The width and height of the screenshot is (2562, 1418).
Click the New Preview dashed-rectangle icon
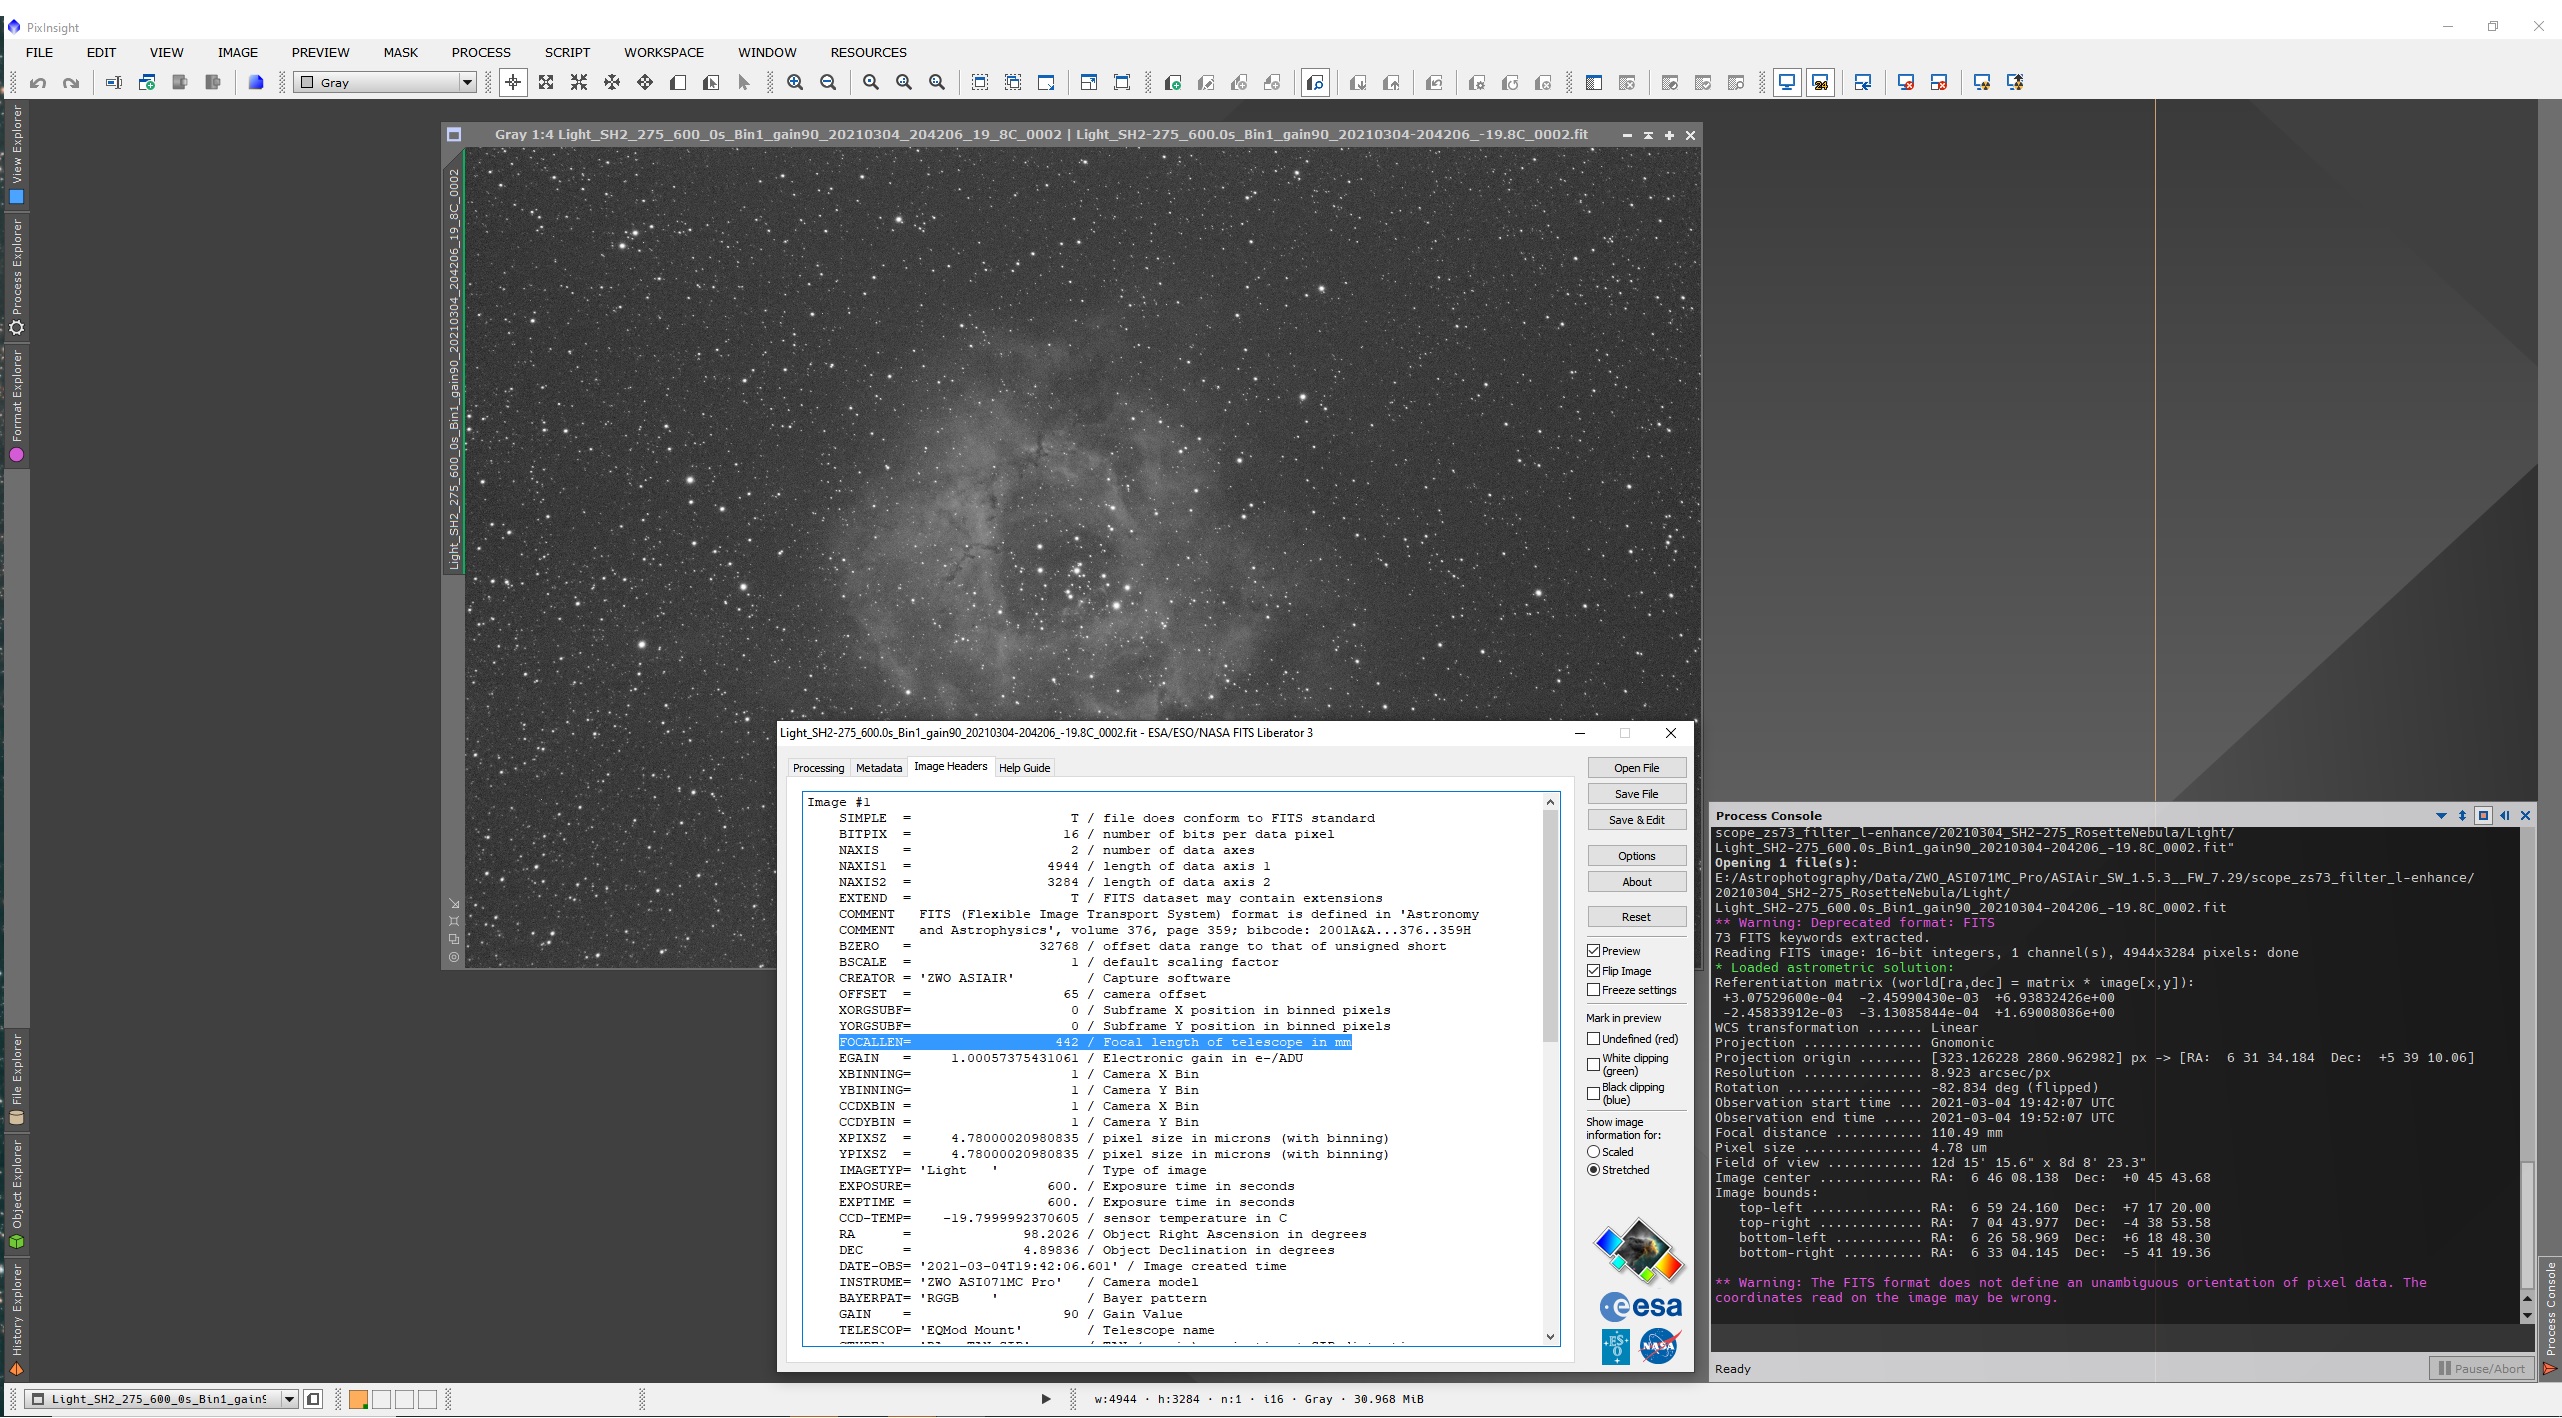tap(980, 83)
